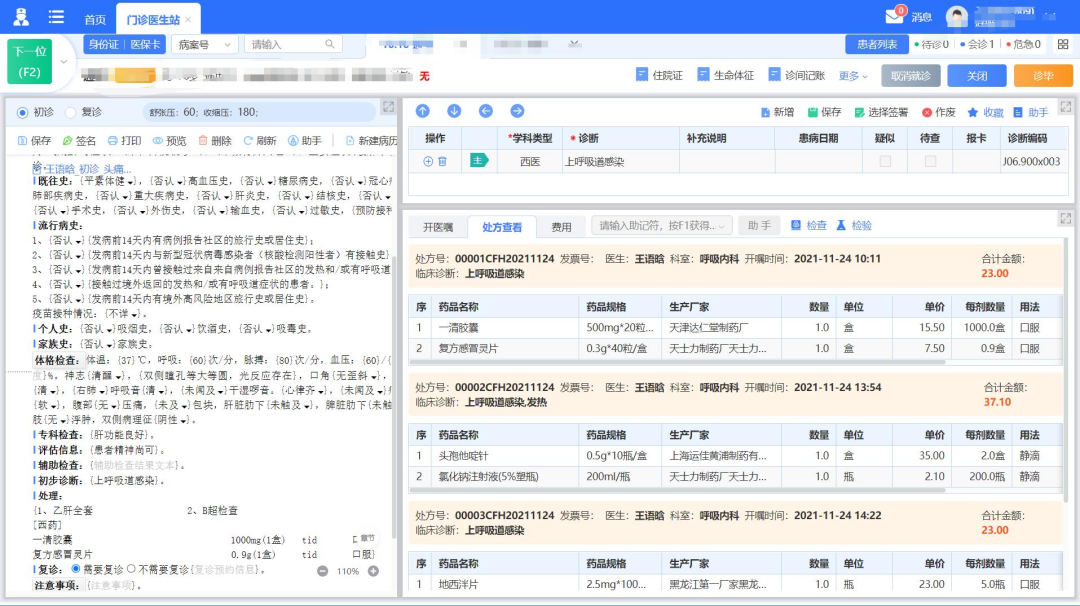1080x606 pixels.
Task: Click the search magnifier in 请输入 box
Action: click(330, 44)
